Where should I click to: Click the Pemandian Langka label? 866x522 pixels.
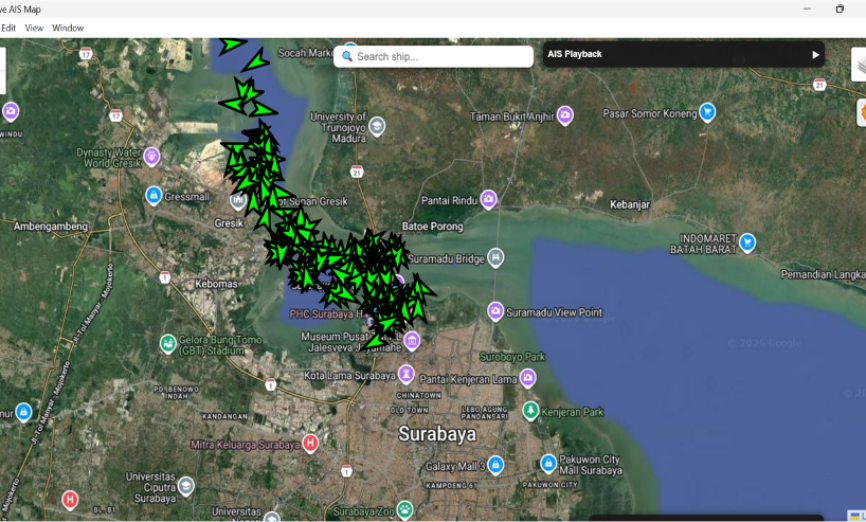tap(823, 275)
